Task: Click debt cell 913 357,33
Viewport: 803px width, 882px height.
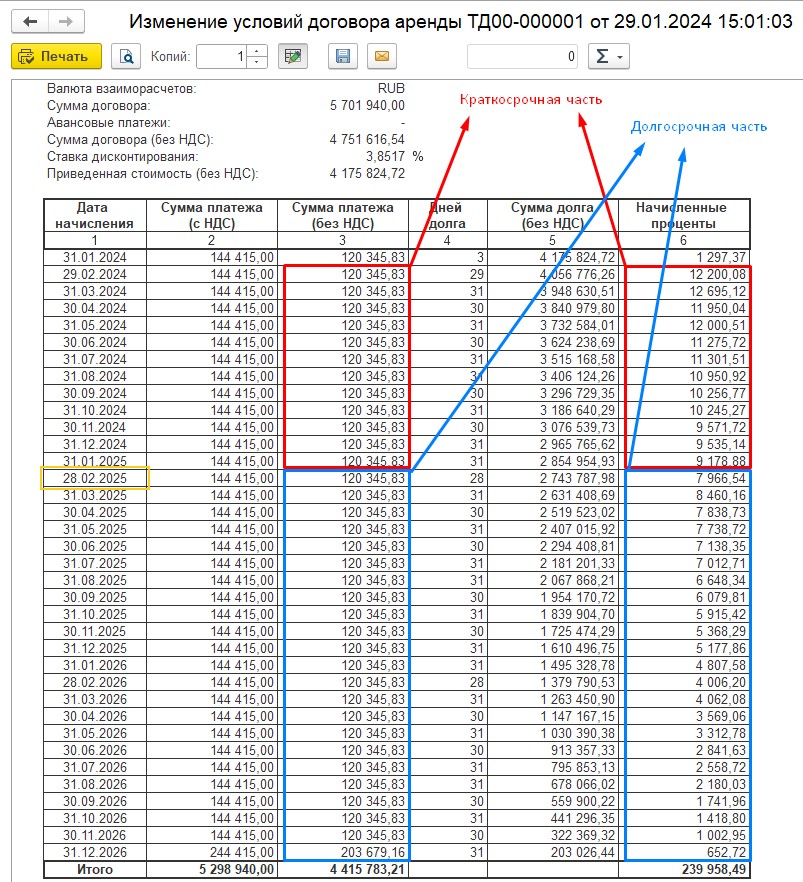Action: click(553, 750)
